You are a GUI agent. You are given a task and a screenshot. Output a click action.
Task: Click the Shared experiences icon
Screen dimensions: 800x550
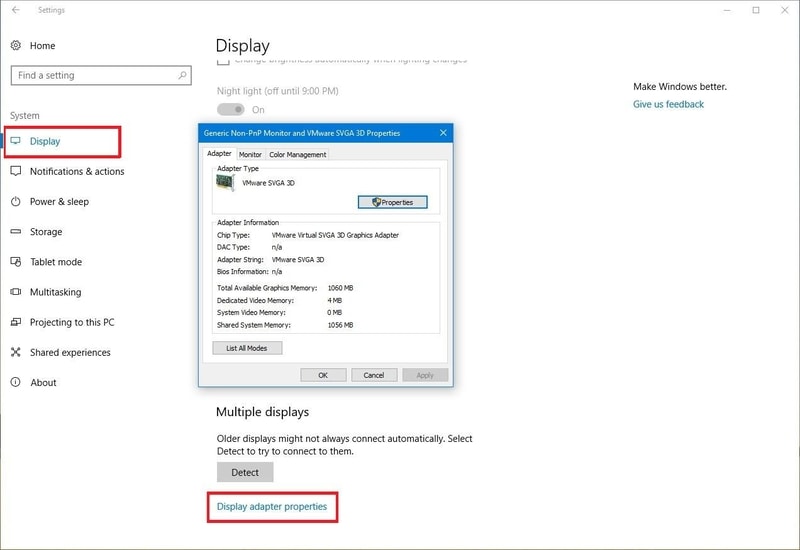pos(16,352)
